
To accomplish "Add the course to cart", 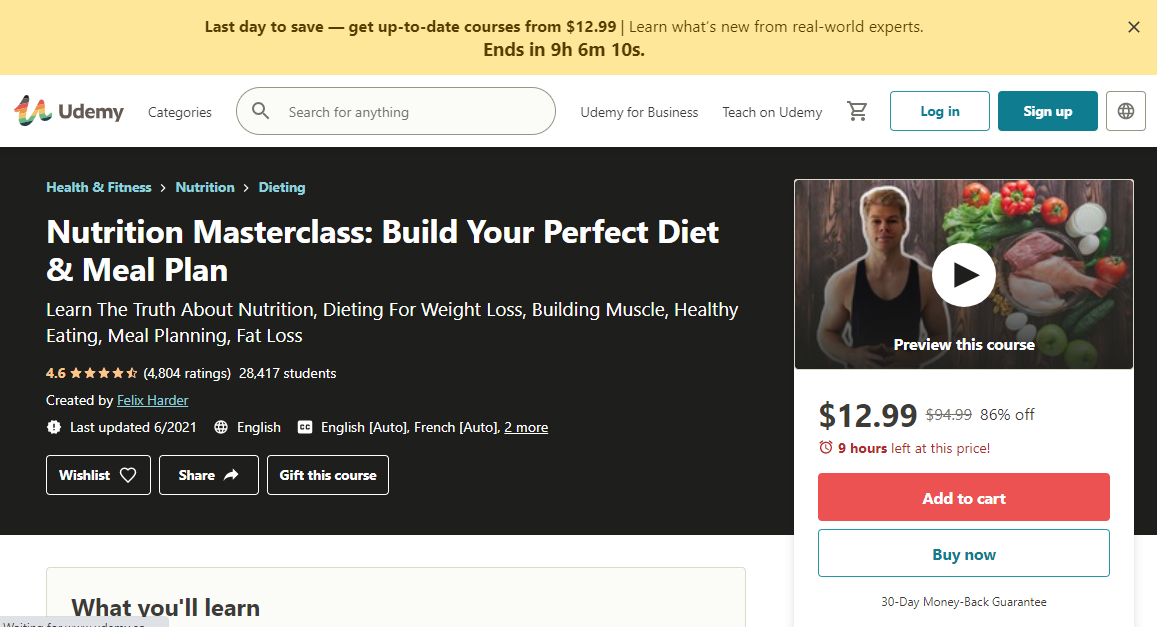I will (963, 497).
